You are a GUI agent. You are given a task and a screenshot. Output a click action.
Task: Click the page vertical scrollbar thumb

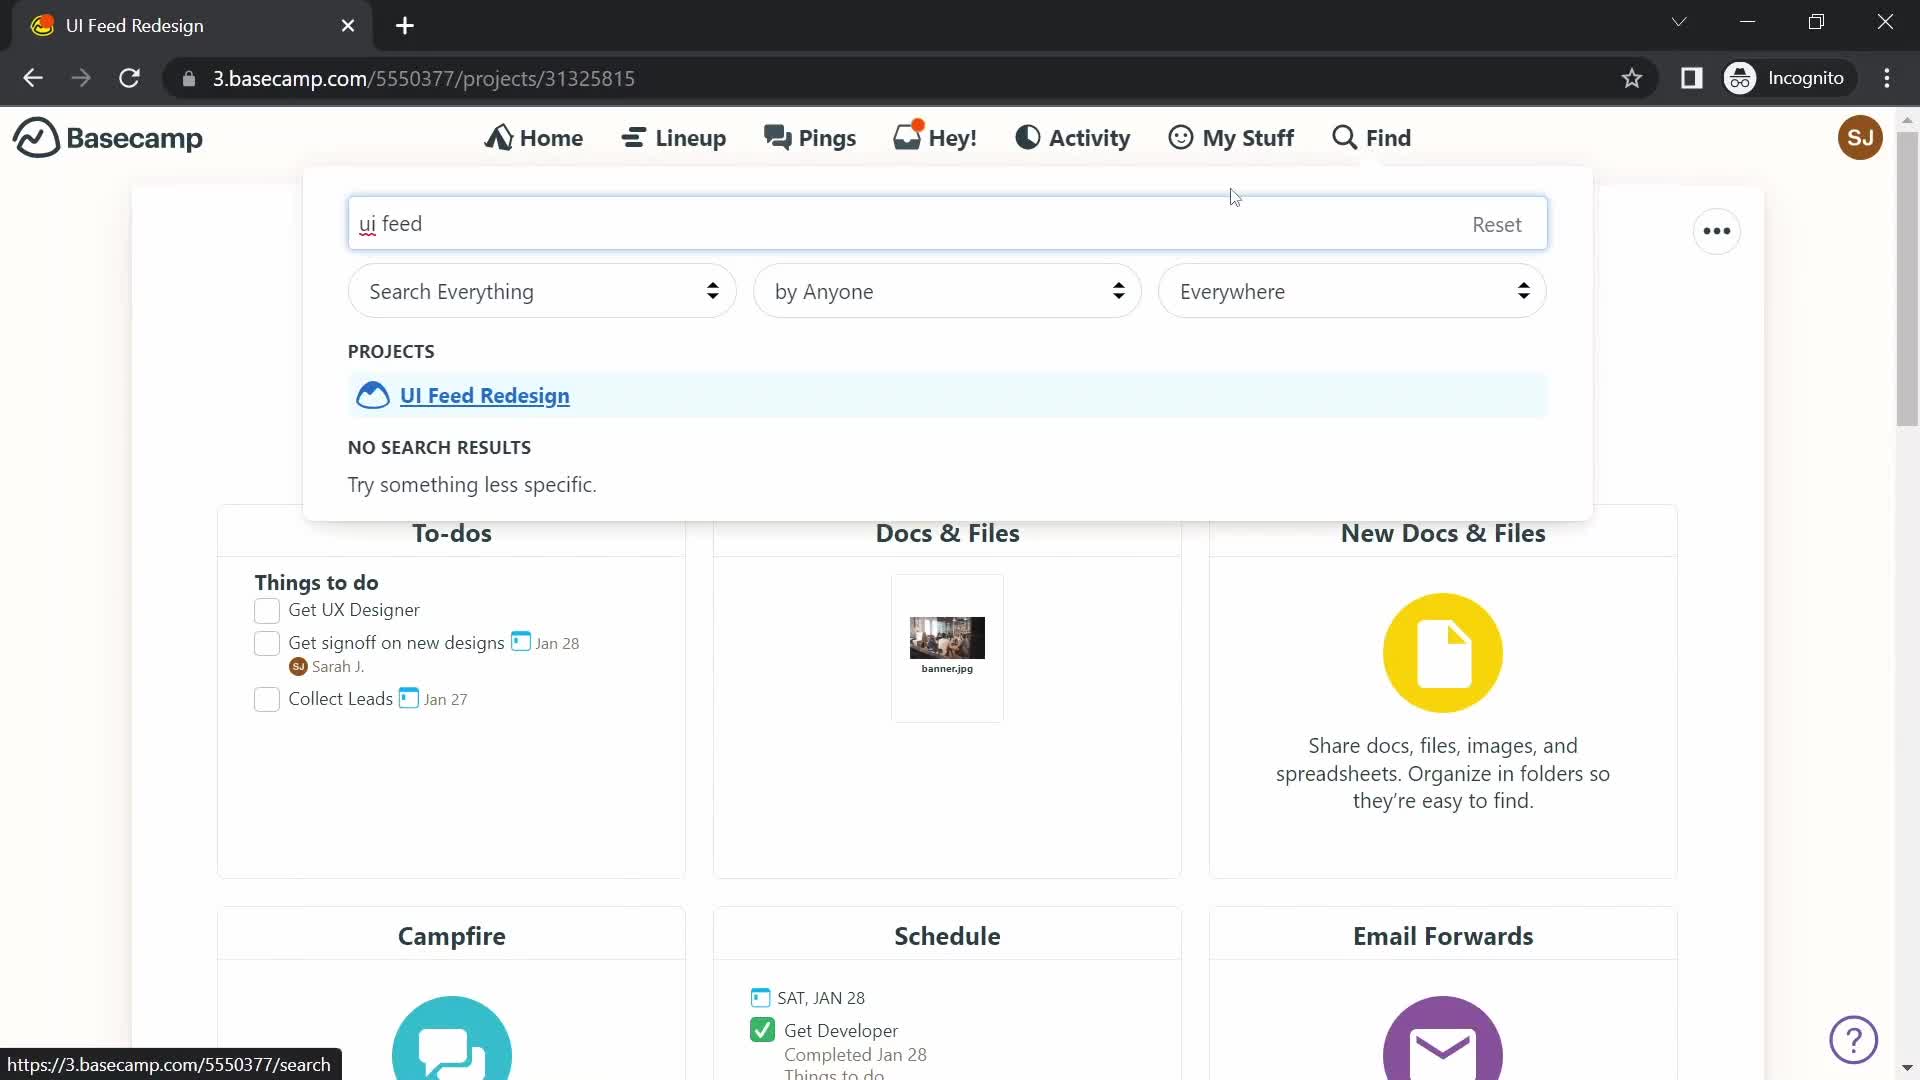tap(1907, 278)
